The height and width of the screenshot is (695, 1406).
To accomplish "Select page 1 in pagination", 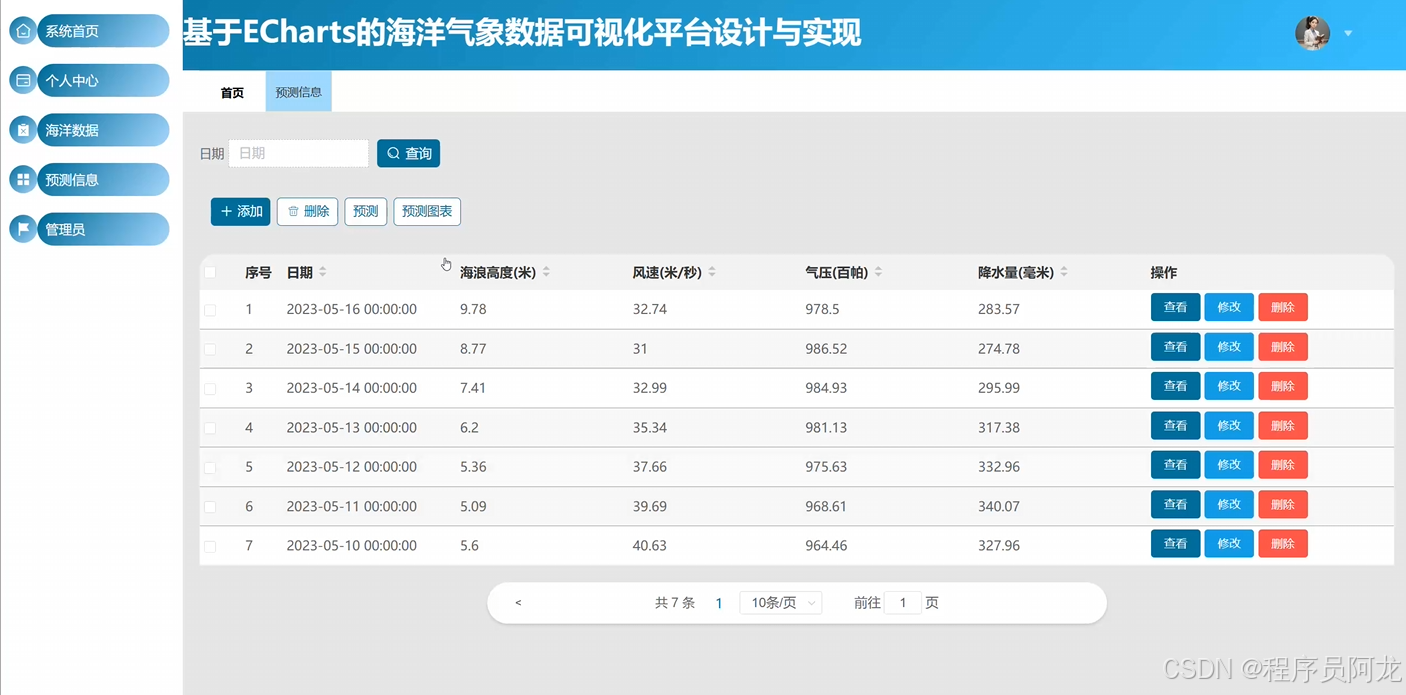I will [719, 603].
